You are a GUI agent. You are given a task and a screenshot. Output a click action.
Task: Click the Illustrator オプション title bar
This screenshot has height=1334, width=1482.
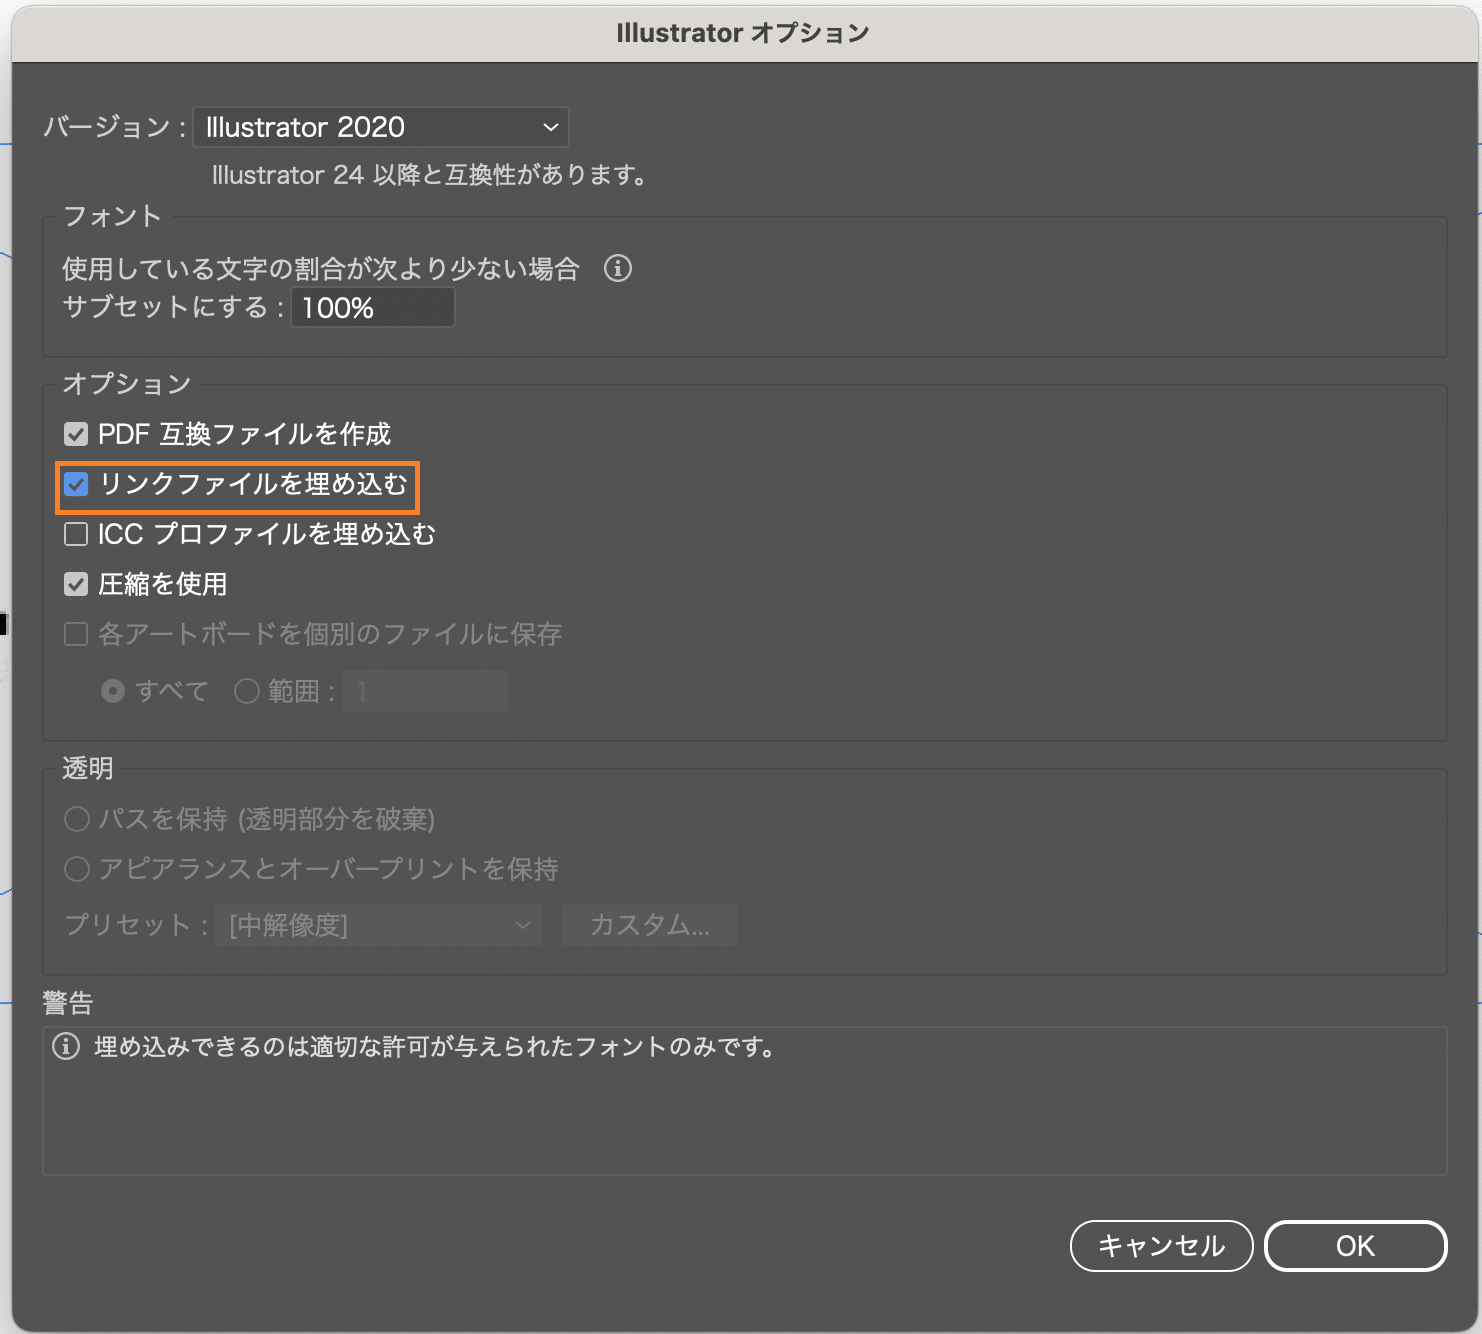point(741,33)
